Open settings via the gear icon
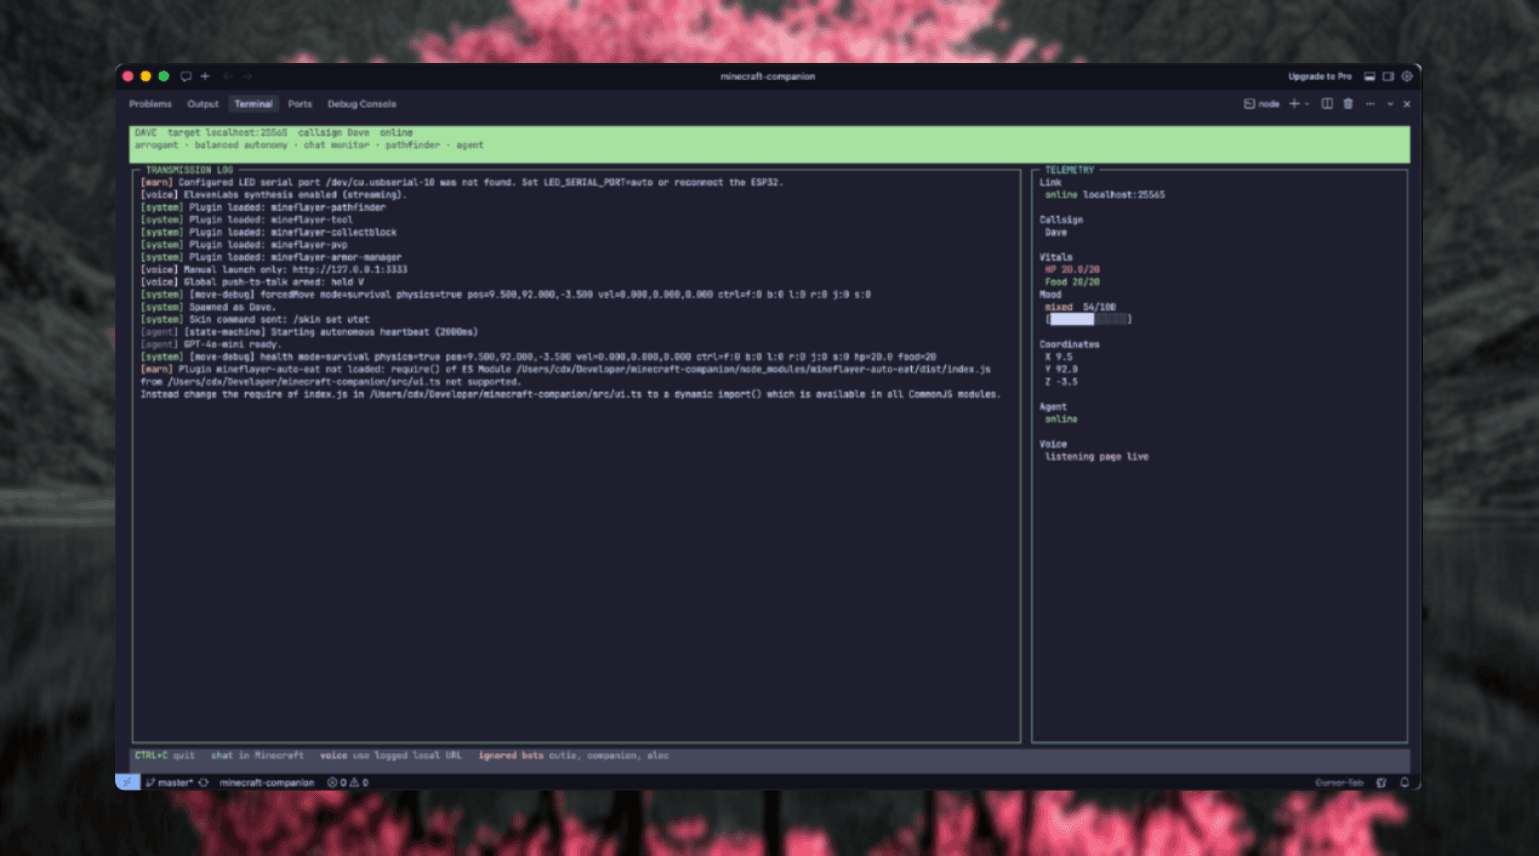This screenshot has width=1539, height=856. point(1407,76)
